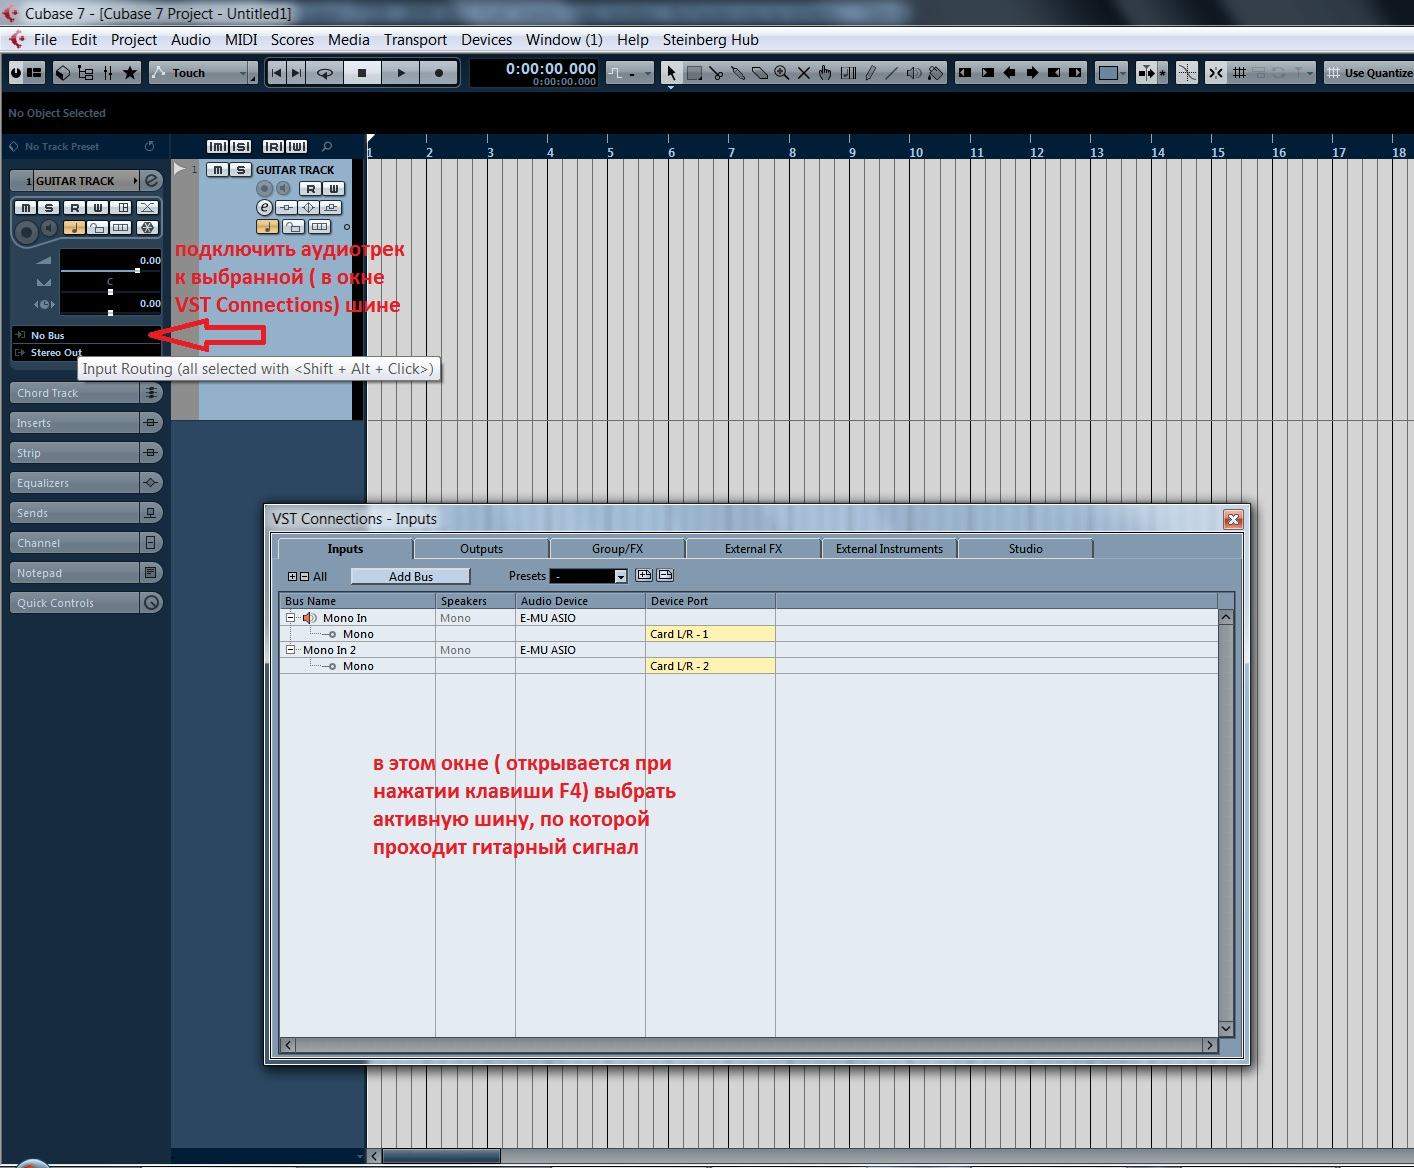Select the Time Warp hand tool
This screenshot has height=1168, width=1414.
pyautogui.click(x=825, y=73)
